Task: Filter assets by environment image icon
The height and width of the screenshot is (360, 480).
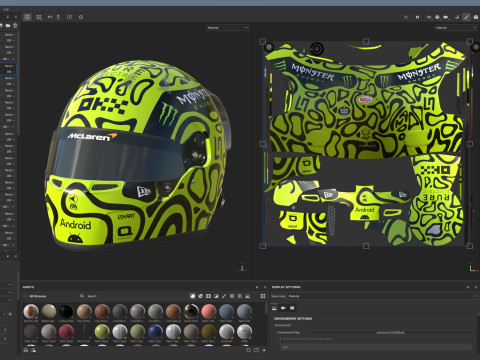Action: [248, 296]
